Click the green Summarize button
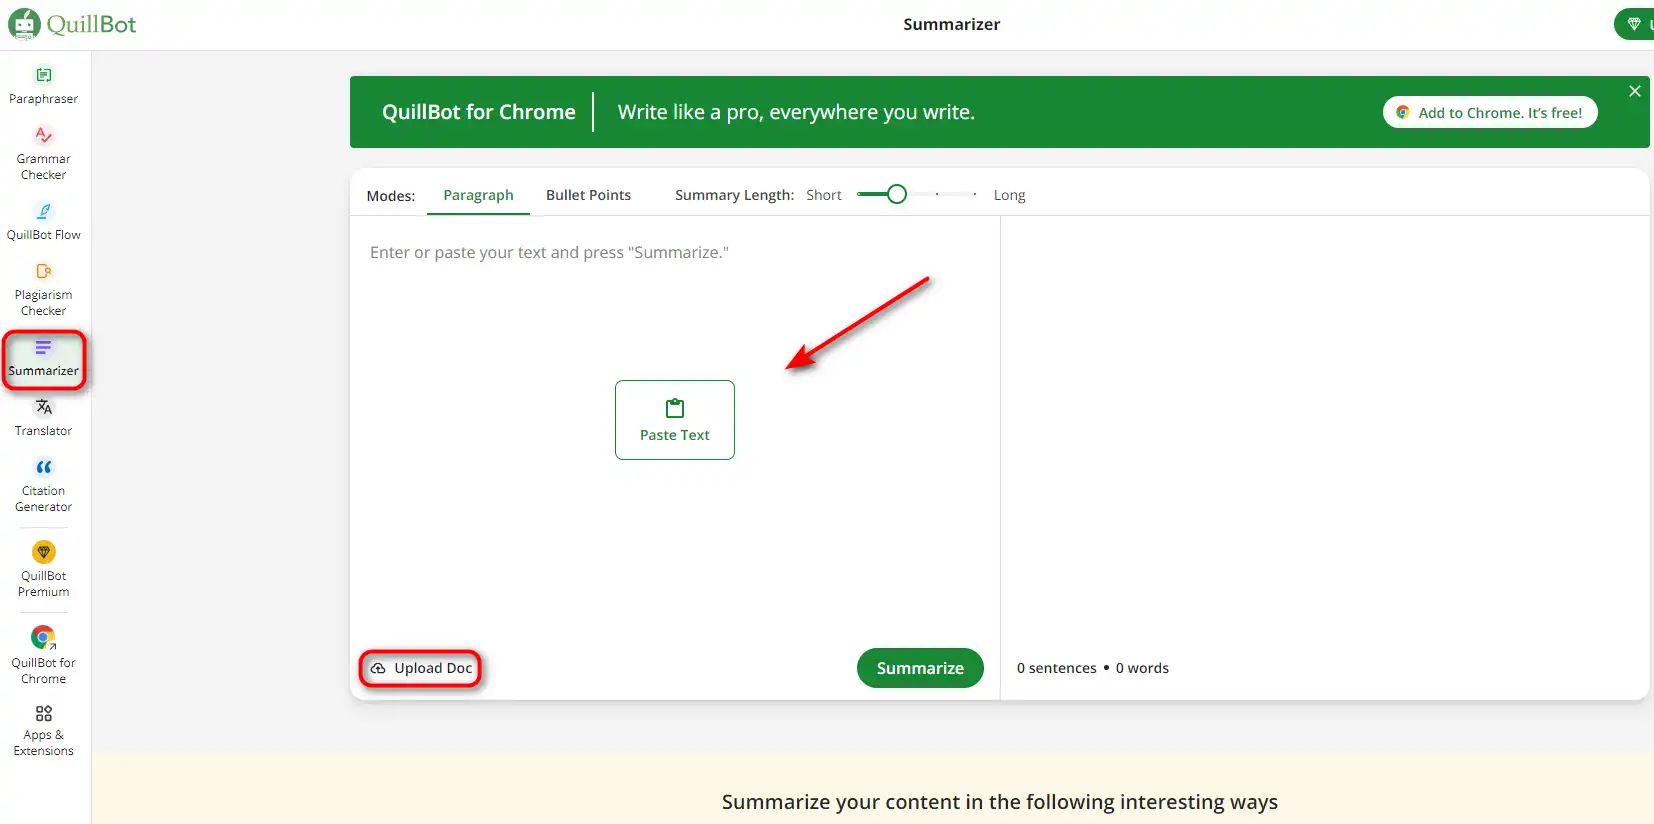 pos(920,668)
